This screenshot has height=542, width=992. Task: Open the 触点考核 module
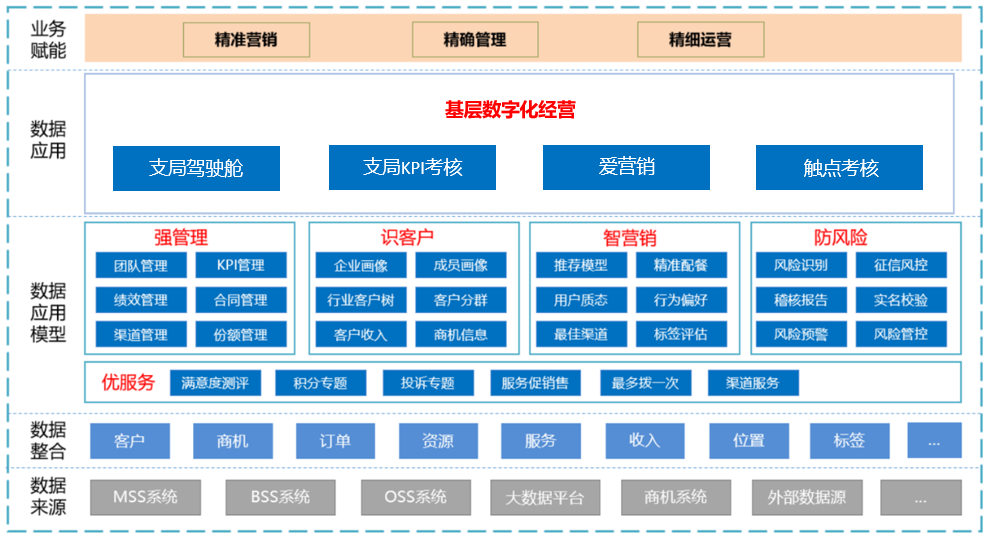(839, 168)
